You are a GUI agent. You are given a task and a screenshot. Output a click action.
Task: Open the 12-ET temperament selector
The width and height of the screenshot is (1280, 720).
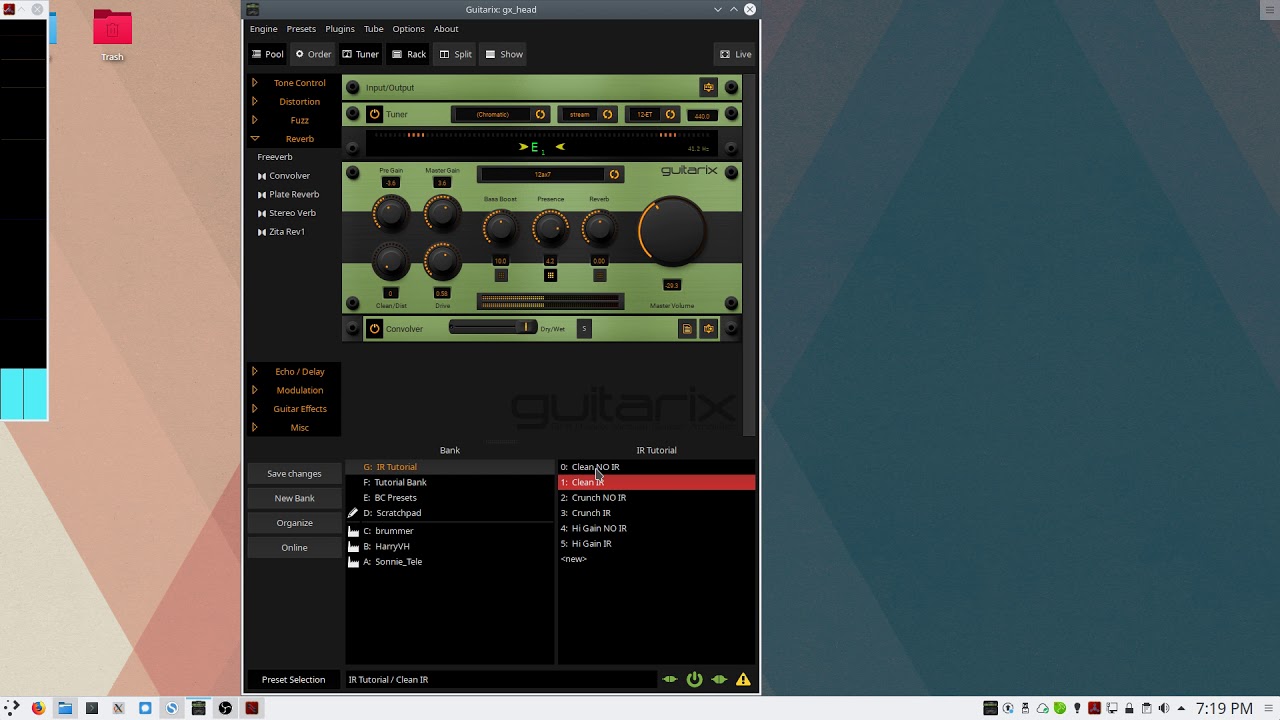point(653,114)
